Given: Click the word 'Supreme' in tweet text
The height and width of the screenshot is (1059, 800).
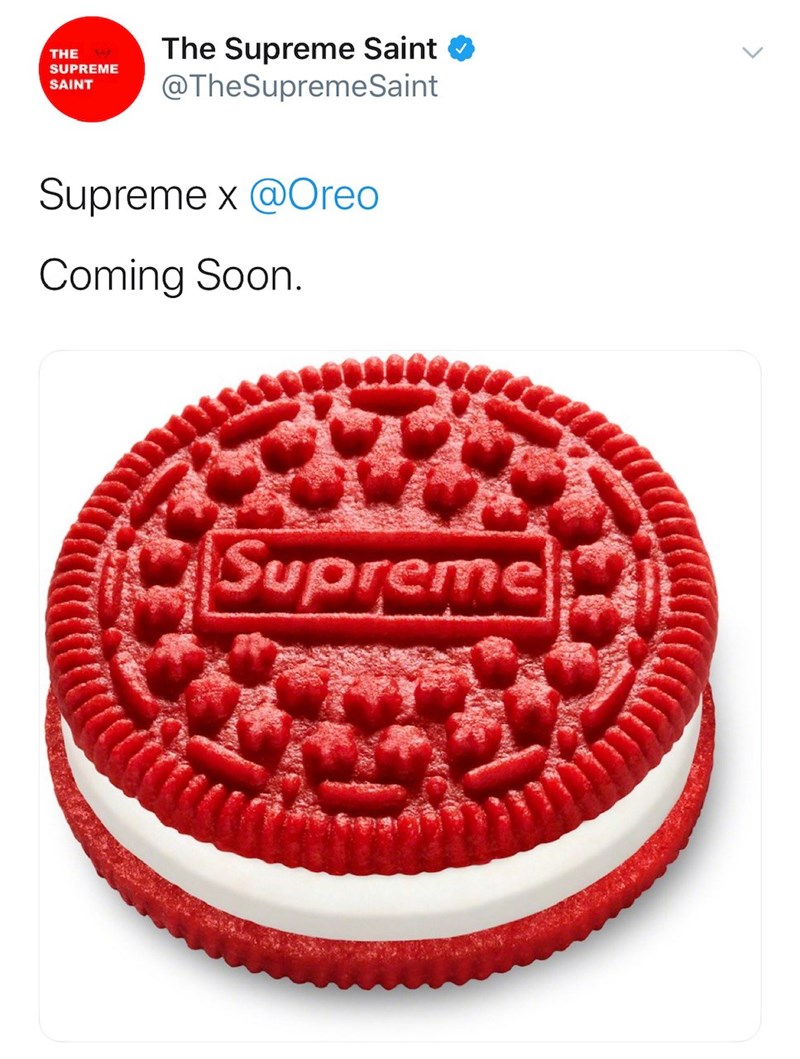Looking at the screenshot, I should tap(122, 196).
